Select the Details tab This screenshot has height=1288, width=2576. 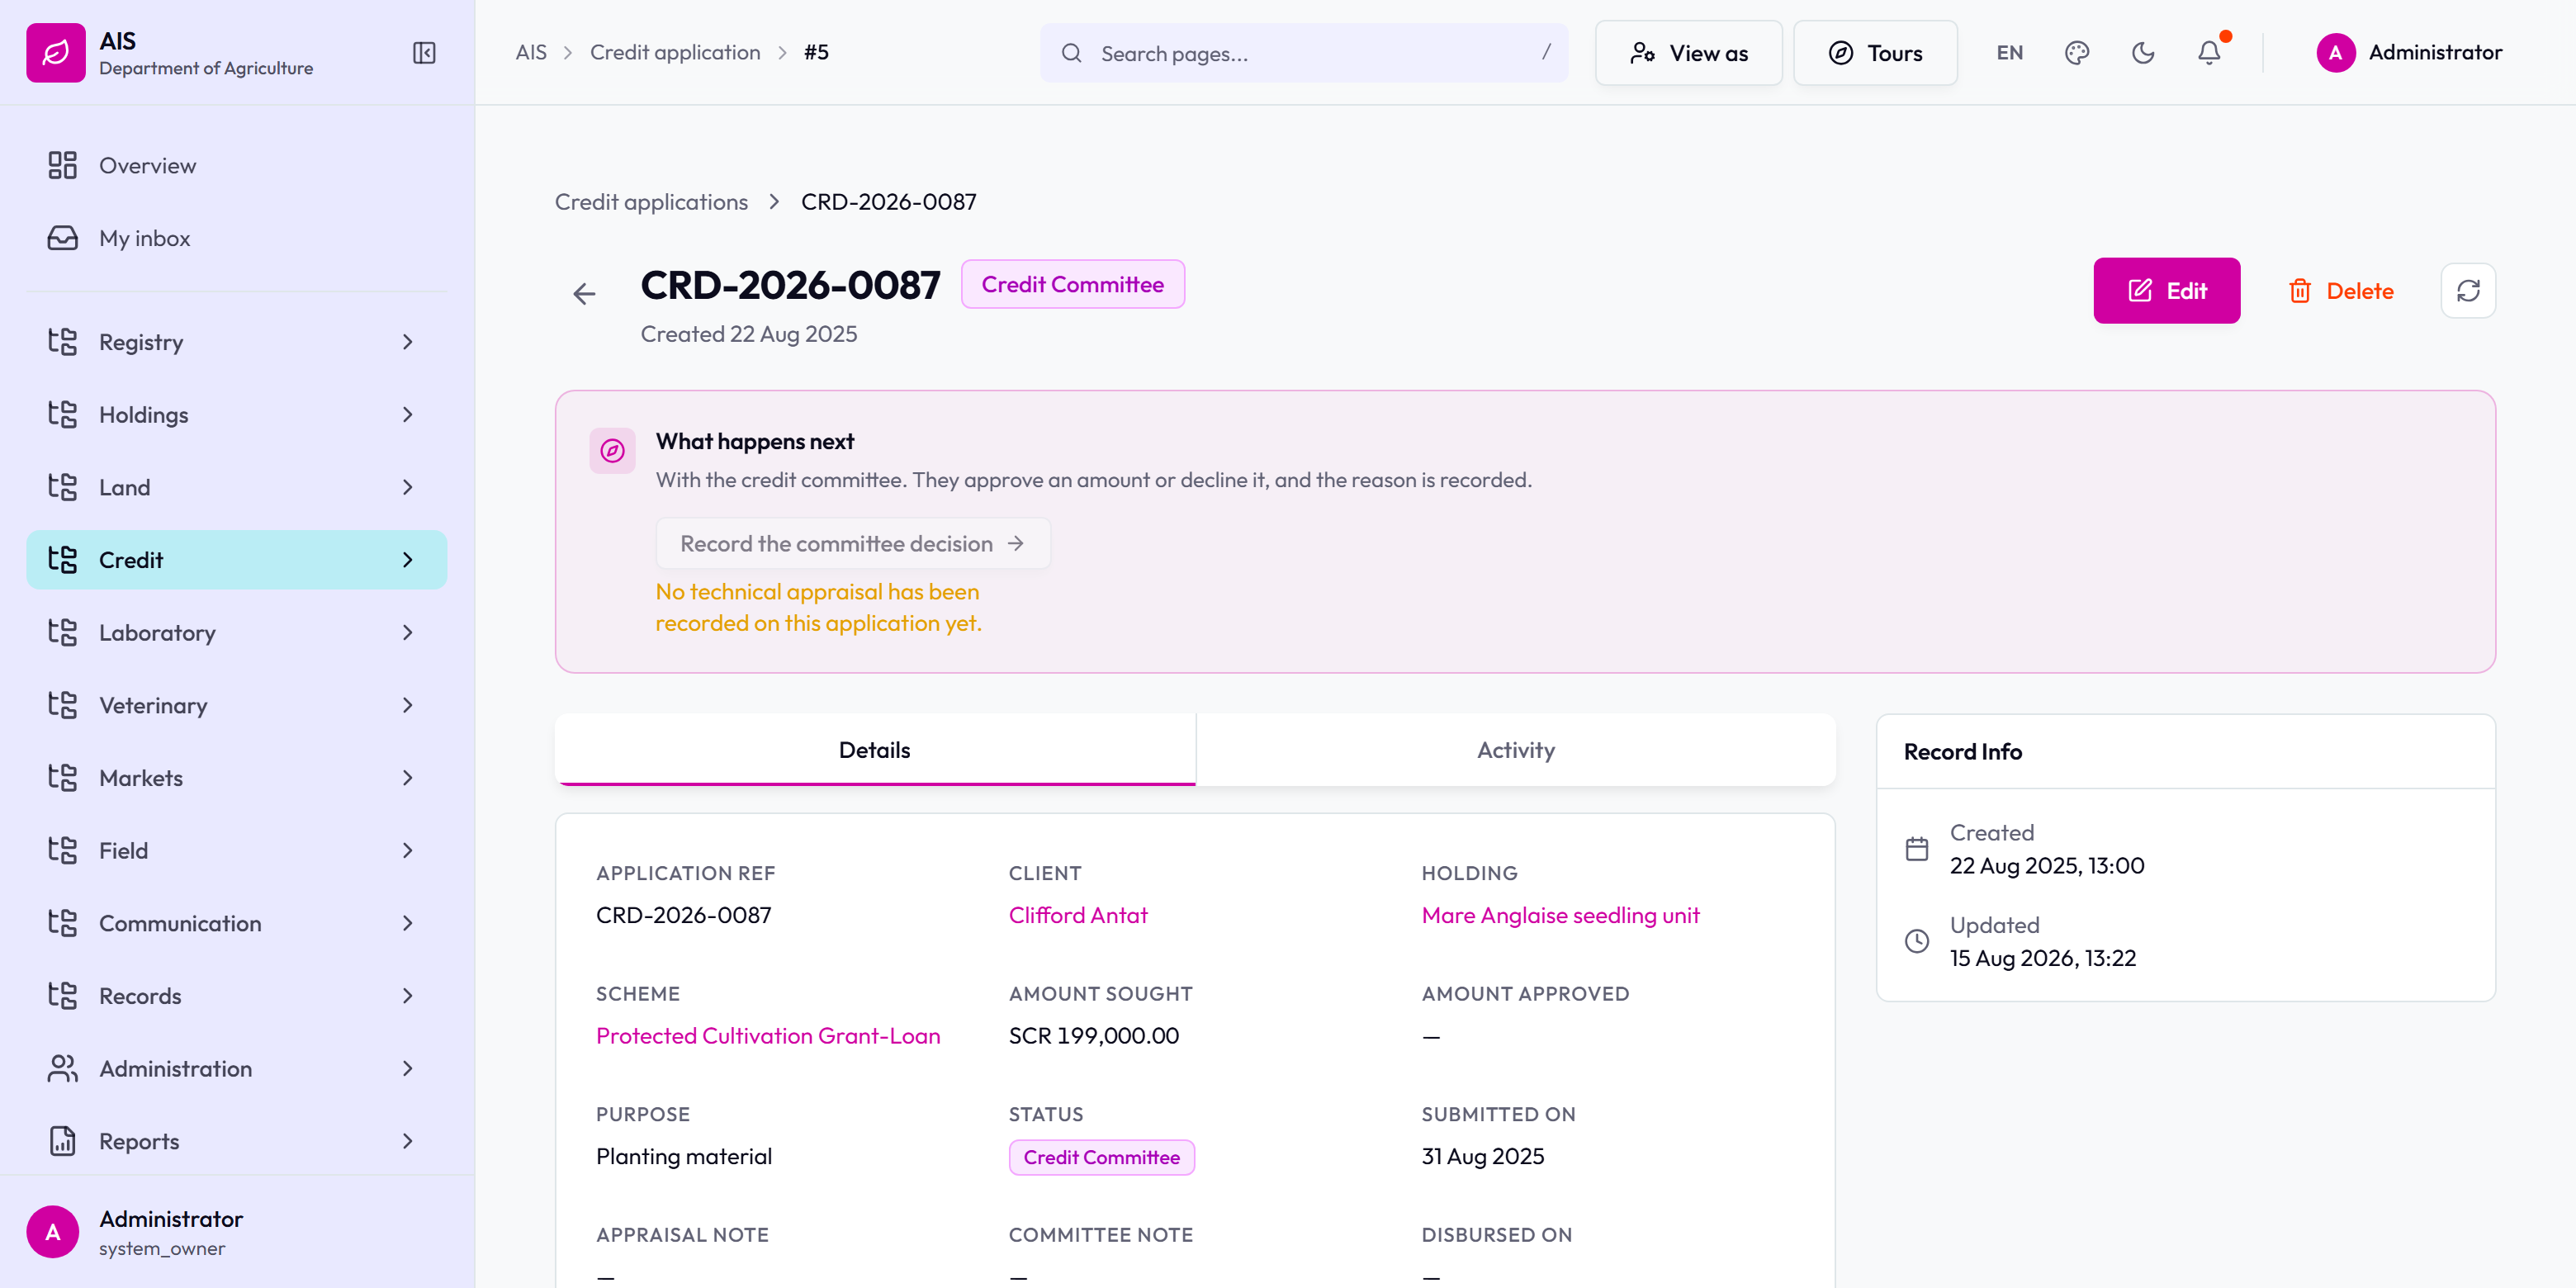[x=875, y=750]
